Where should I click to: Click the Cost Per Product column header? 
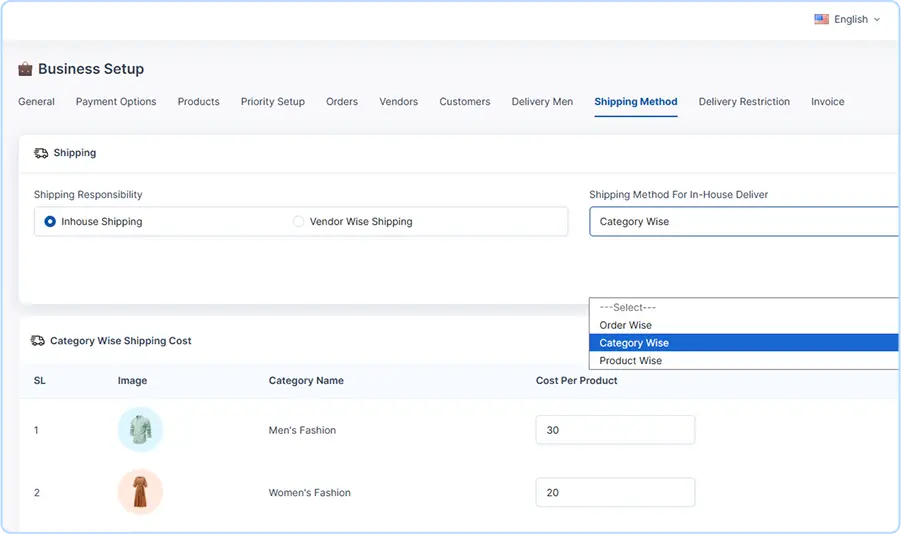pos(577,381)
